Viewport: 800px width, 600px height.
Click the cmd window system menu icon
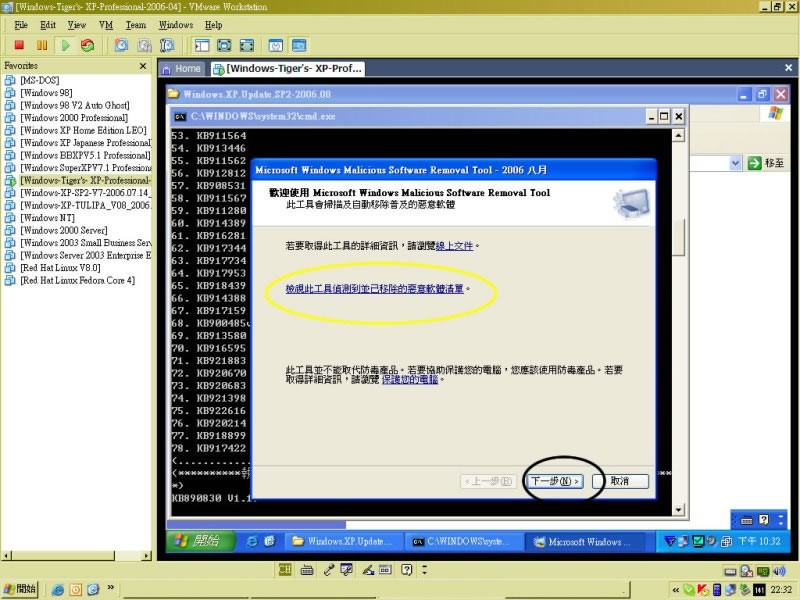tap(180, 116)
